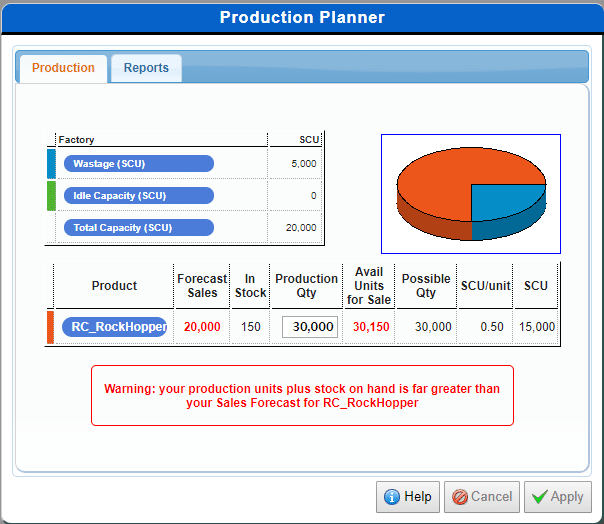This screenshot has height=524, width=604.
Task: Click the red warning message box
Action: point(302,395)
